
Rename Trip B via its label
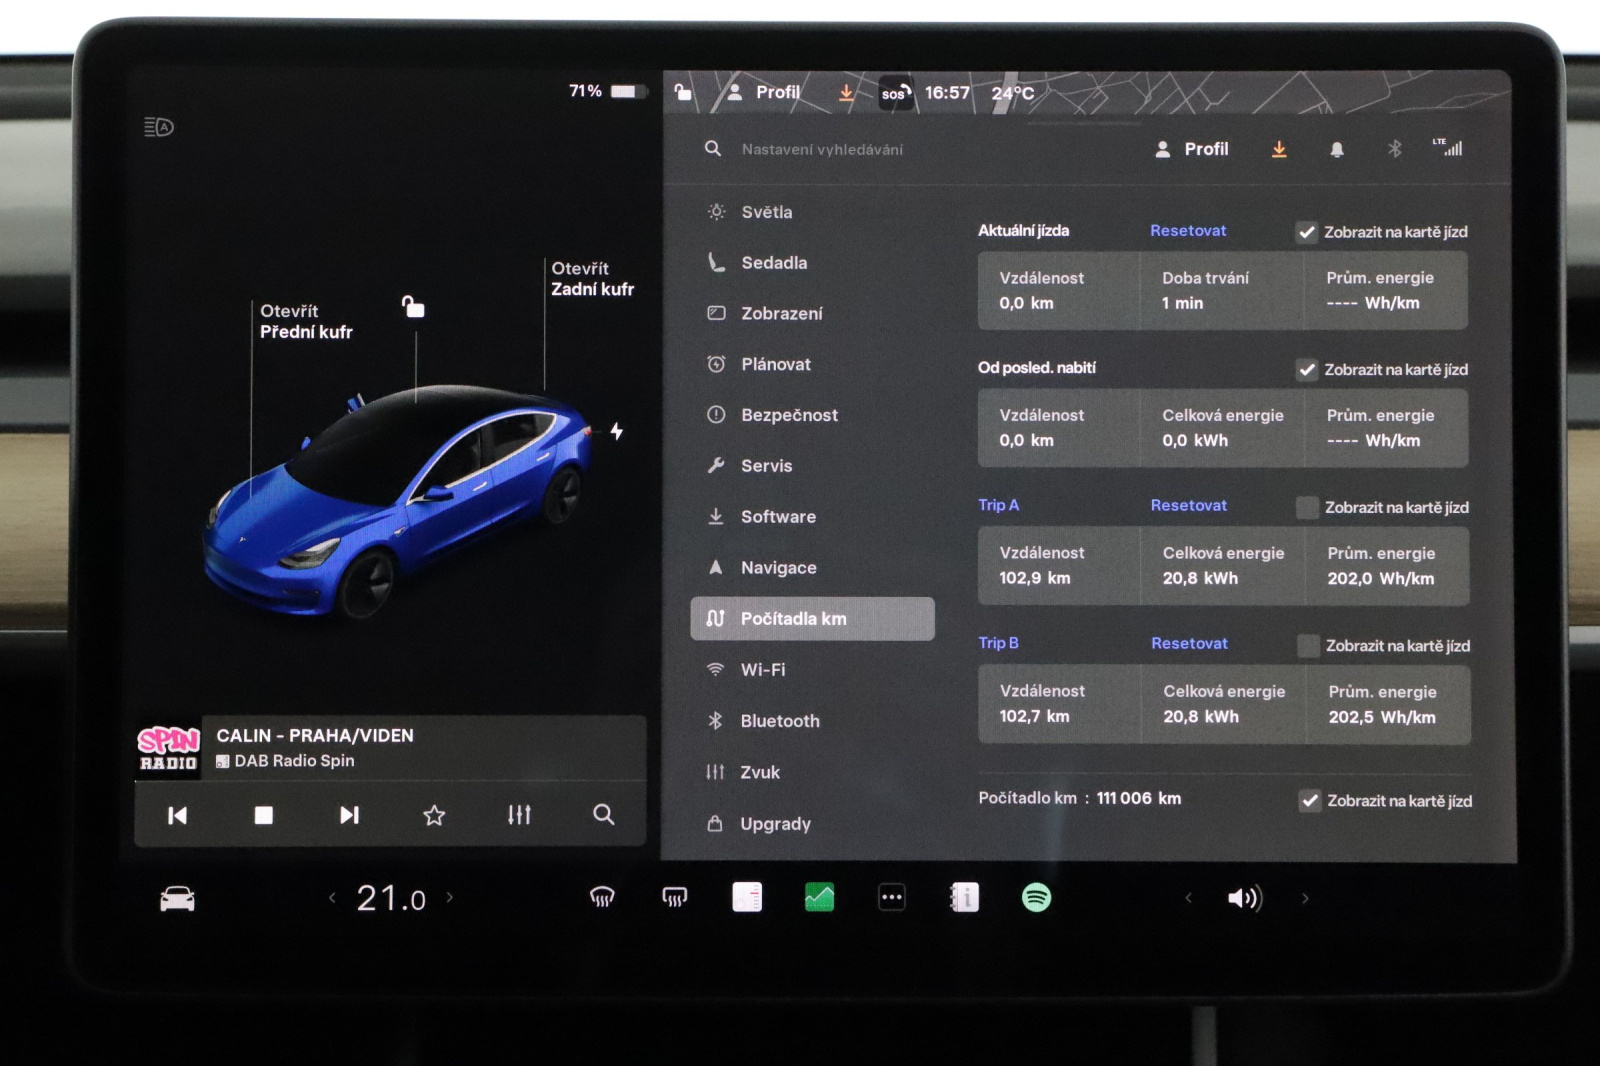pos(998,643)
